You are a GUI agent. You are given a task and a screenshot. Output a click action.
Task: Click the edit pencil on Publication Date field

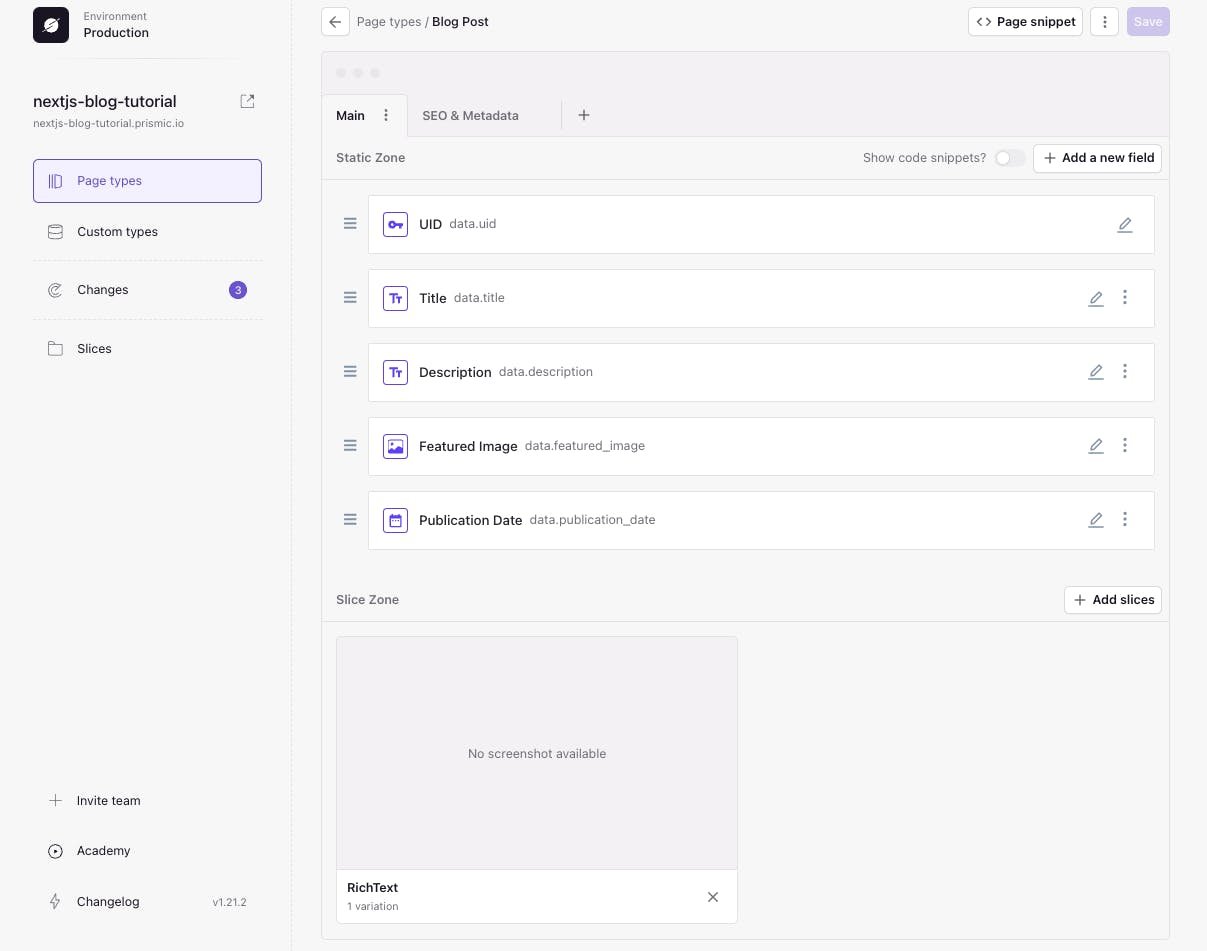1096,520
